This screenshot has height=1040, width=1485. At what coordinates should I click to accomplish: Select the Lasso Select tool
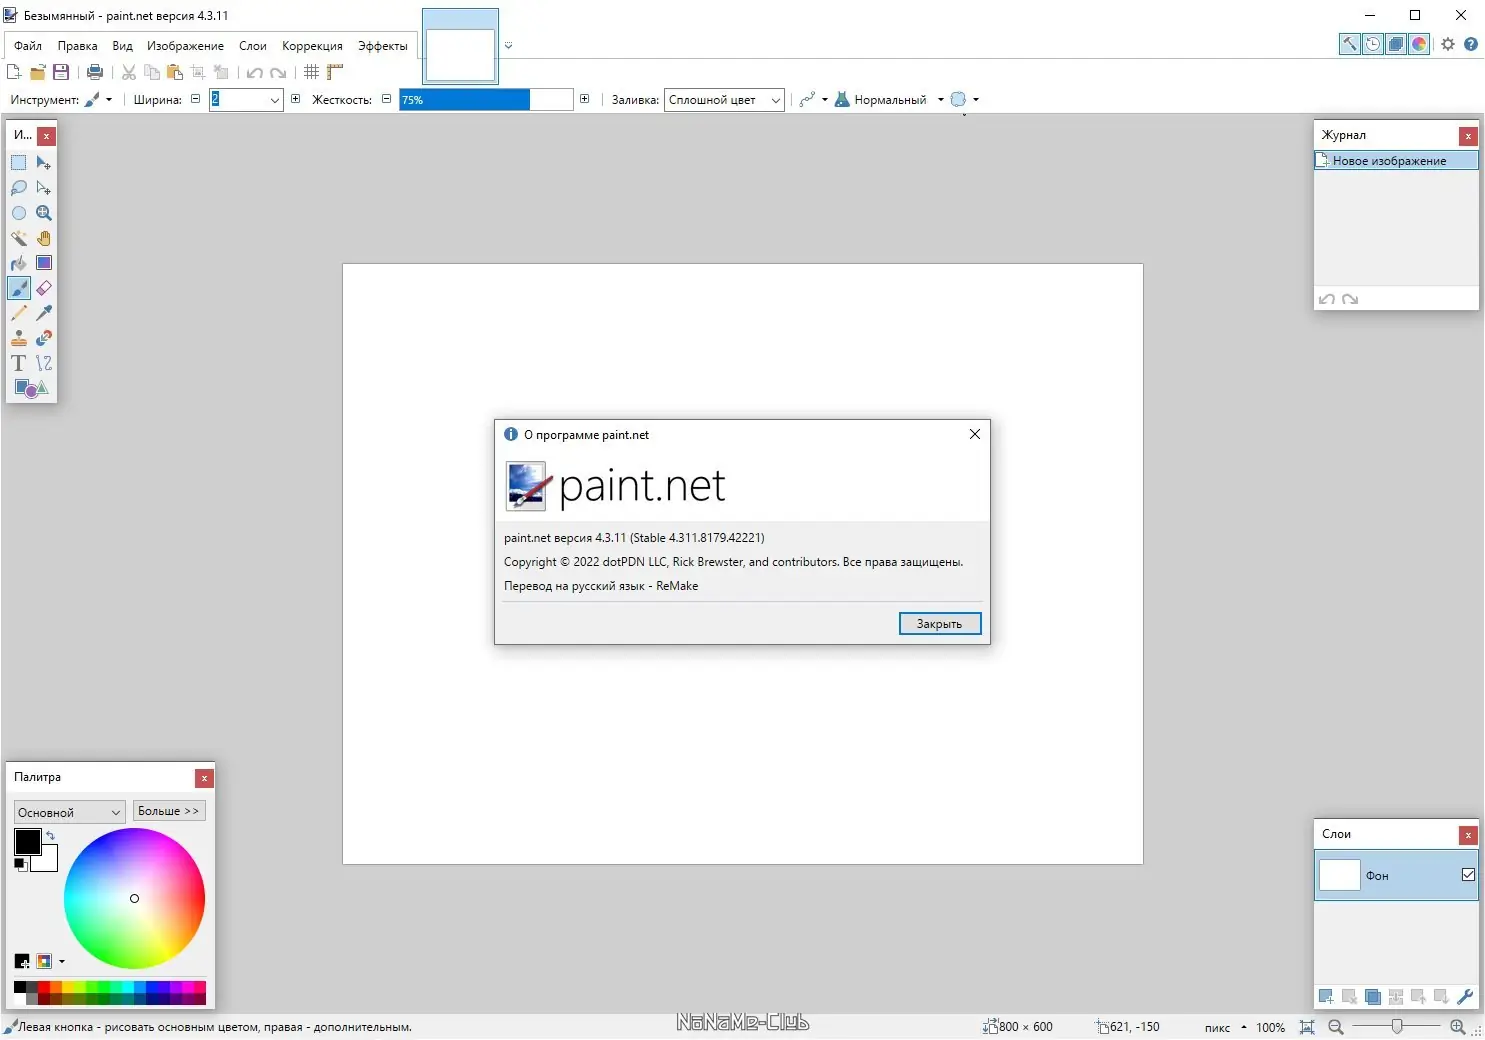click(19, 188)
